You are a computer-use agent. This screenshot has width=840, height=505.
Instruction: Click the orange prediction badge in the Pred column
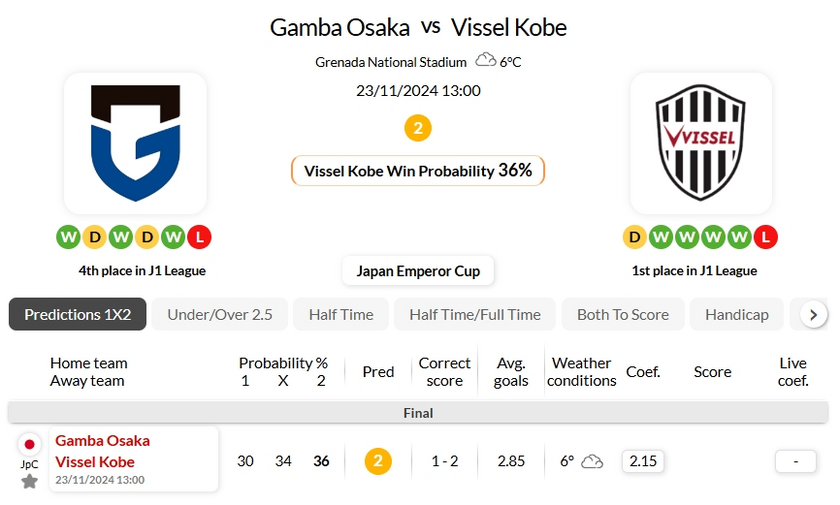pos(378,461)
